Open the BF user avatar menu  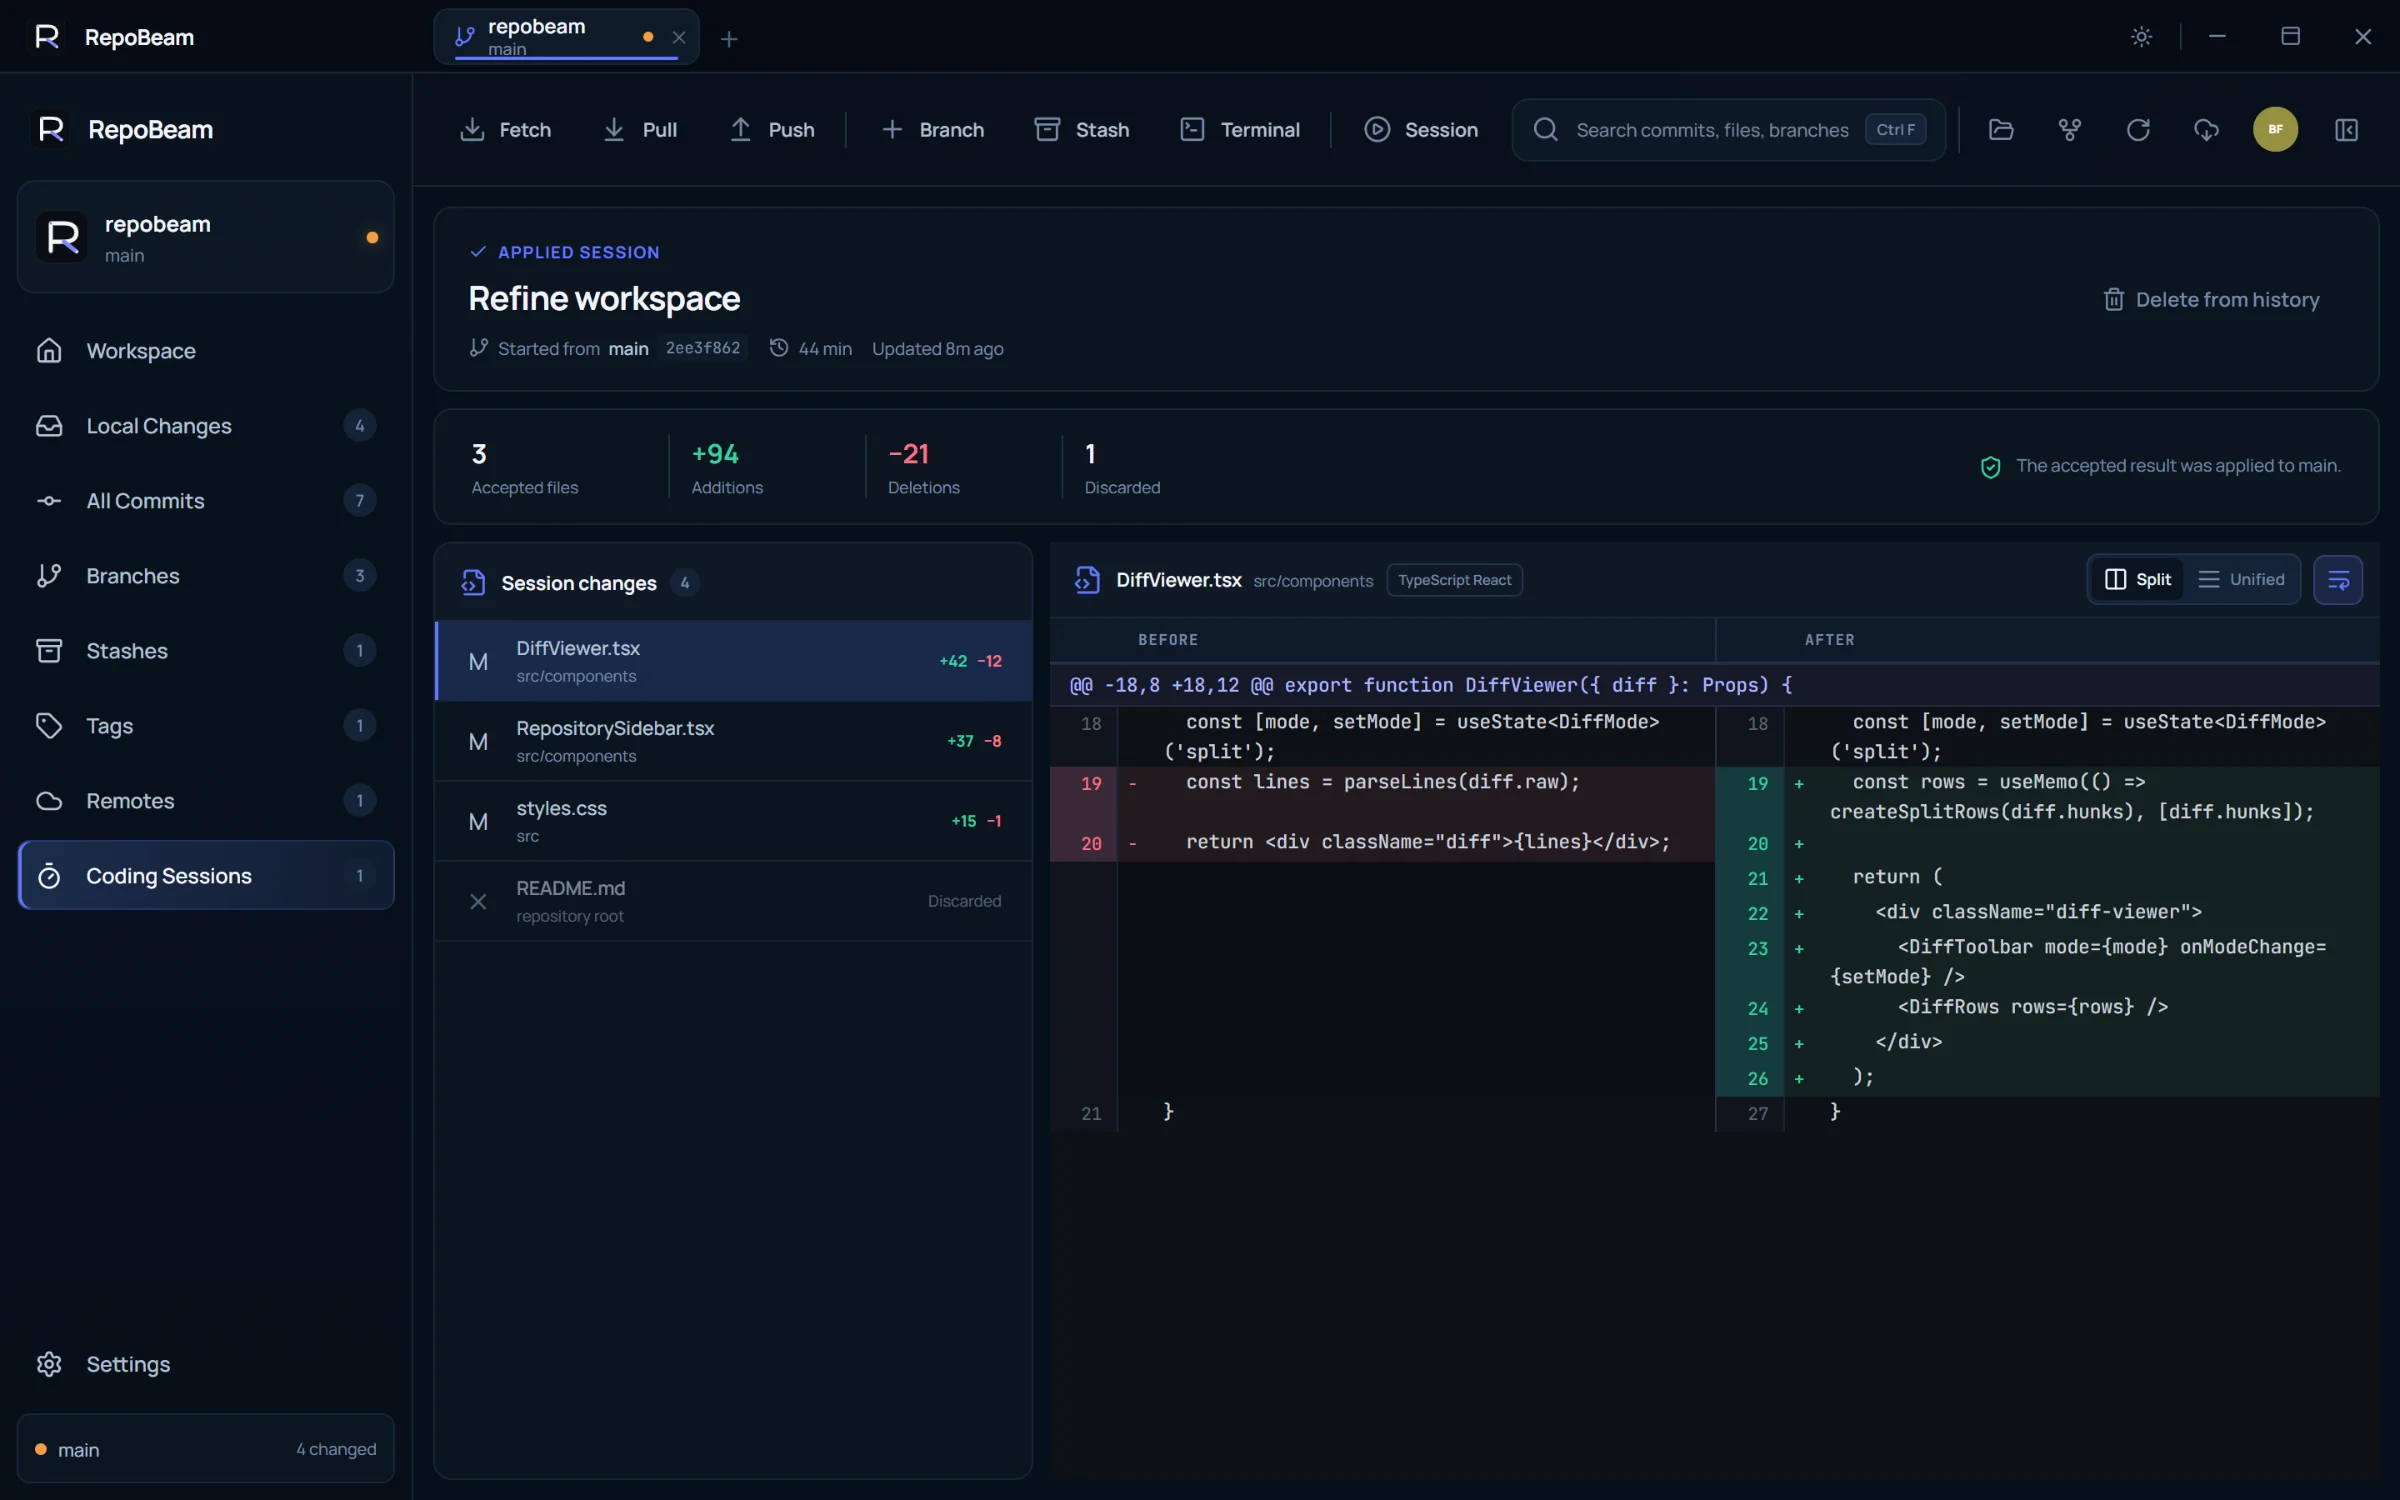point(2275,129)
